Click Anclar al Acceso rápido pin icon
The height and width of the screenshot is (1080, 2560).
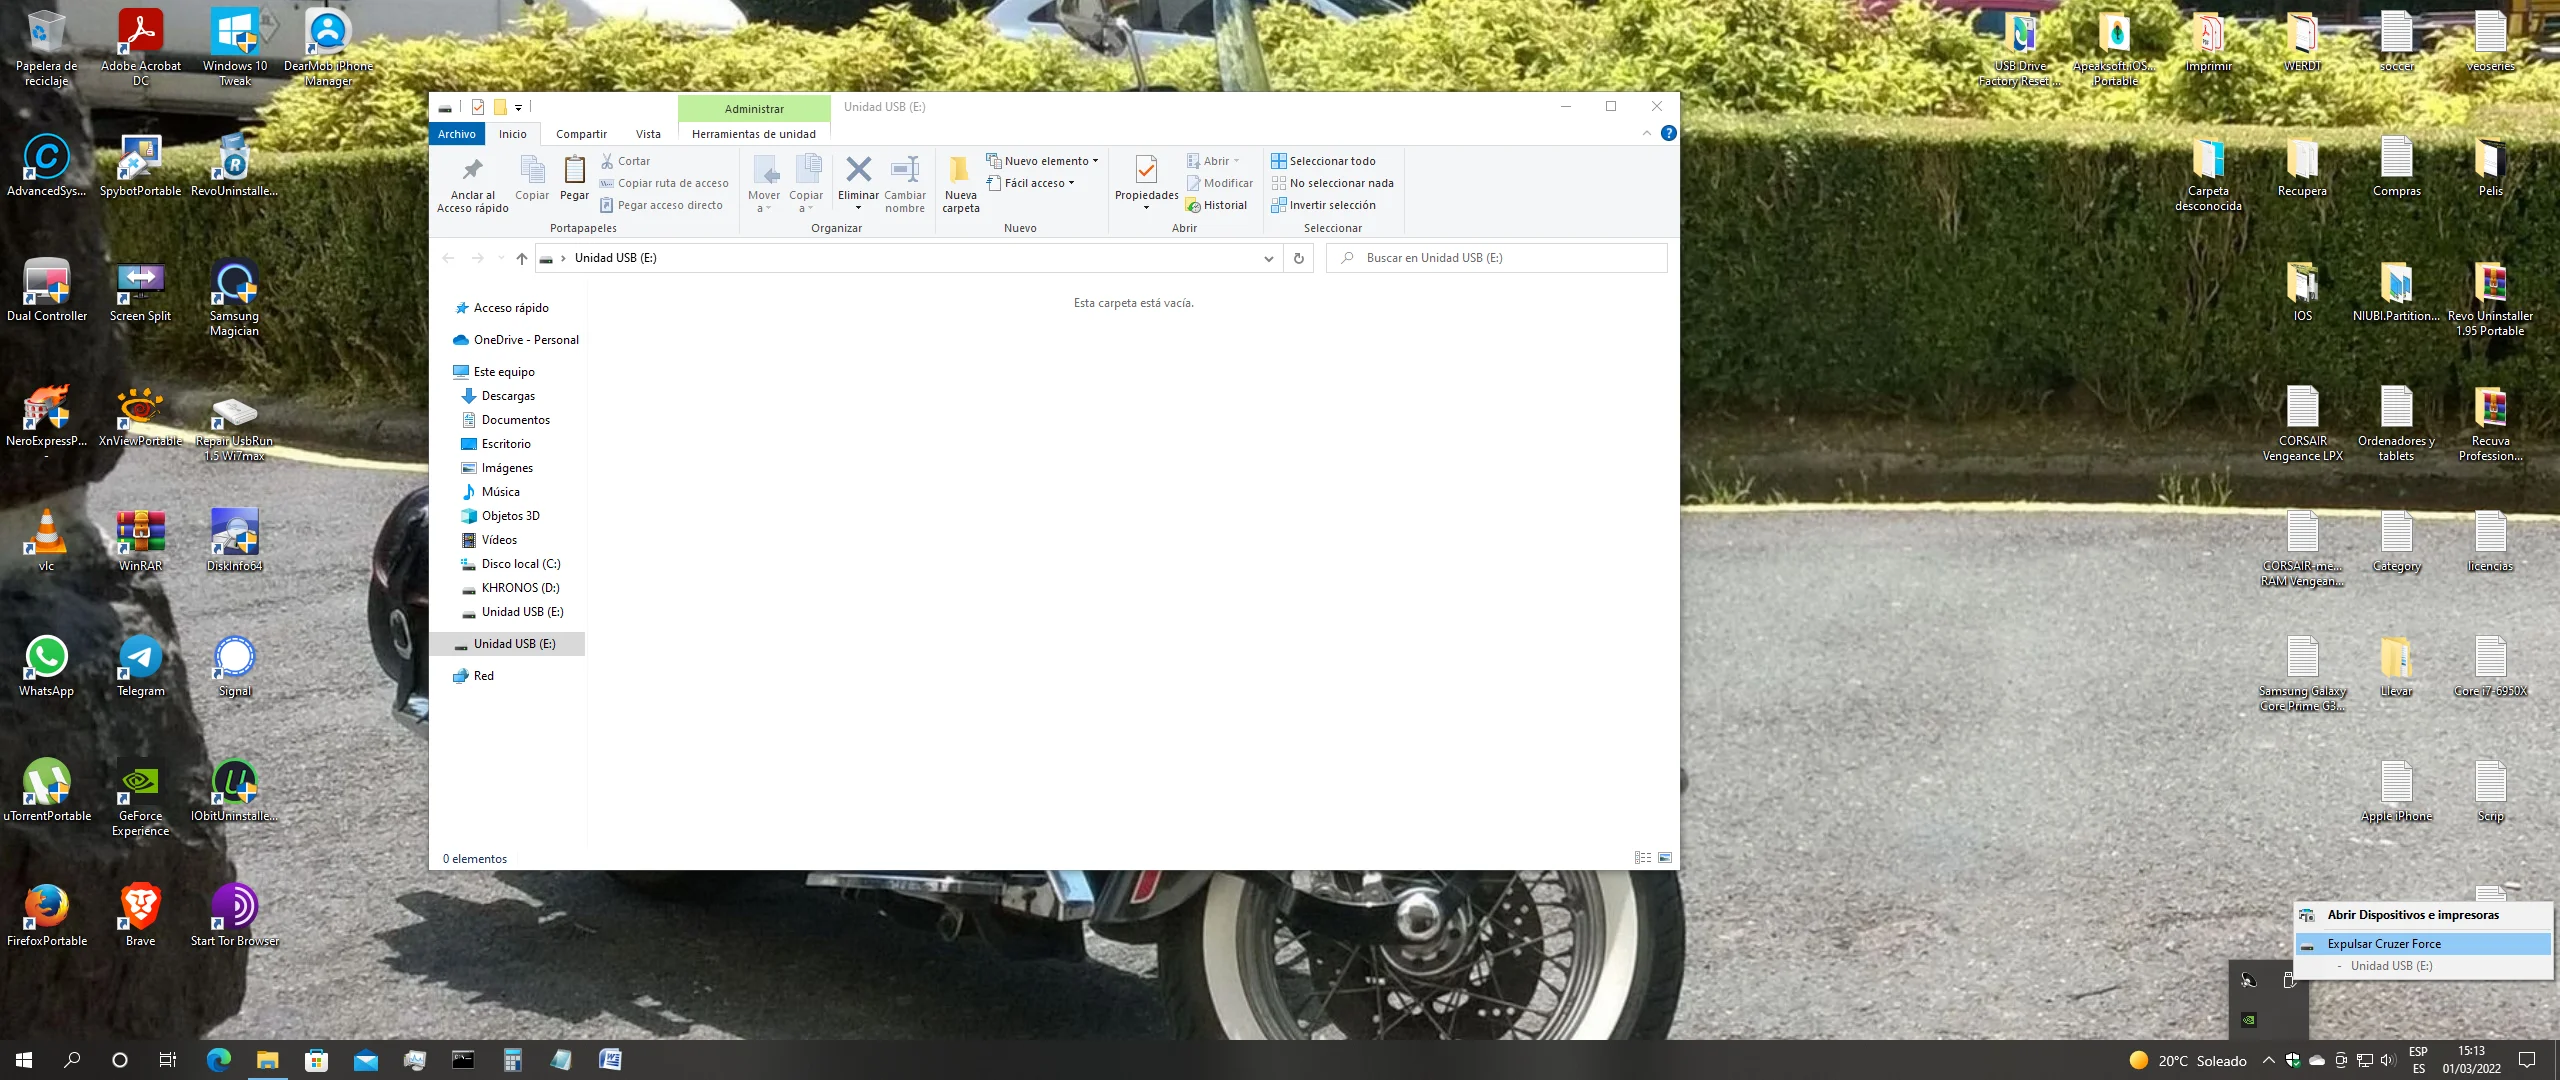[x=472, y=170]
